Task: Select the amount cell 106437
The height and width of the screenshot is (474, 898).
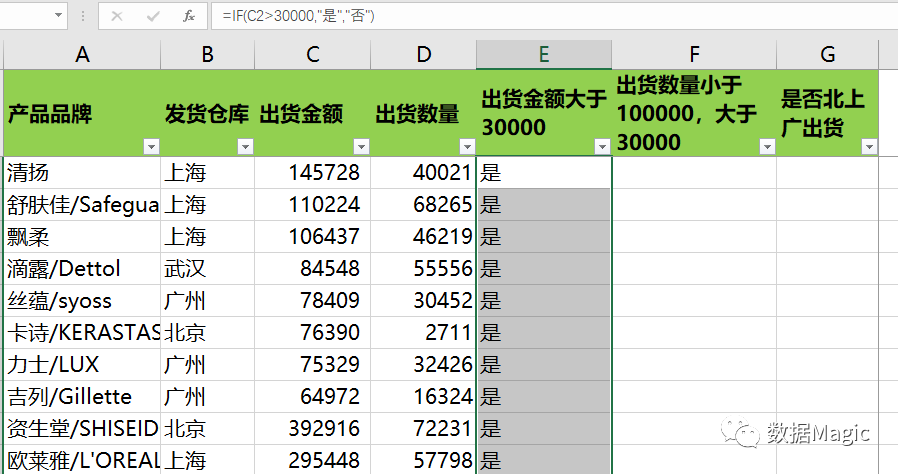Action: (313, 236)
